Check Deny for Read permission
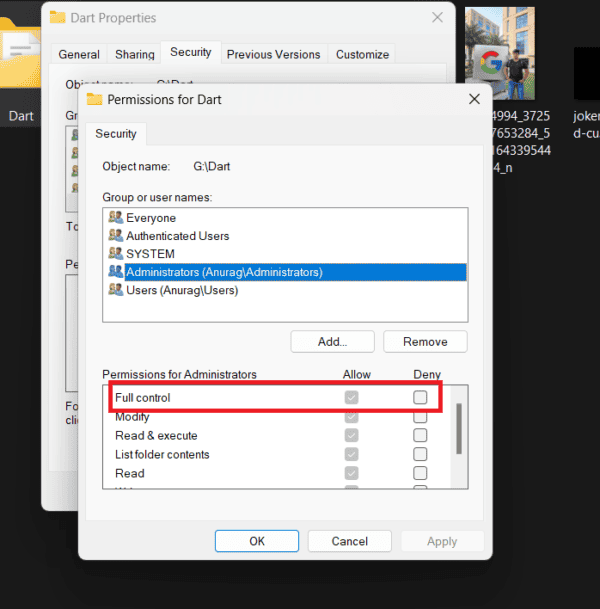This screenshot has height=609, width=600. point(420,473)
